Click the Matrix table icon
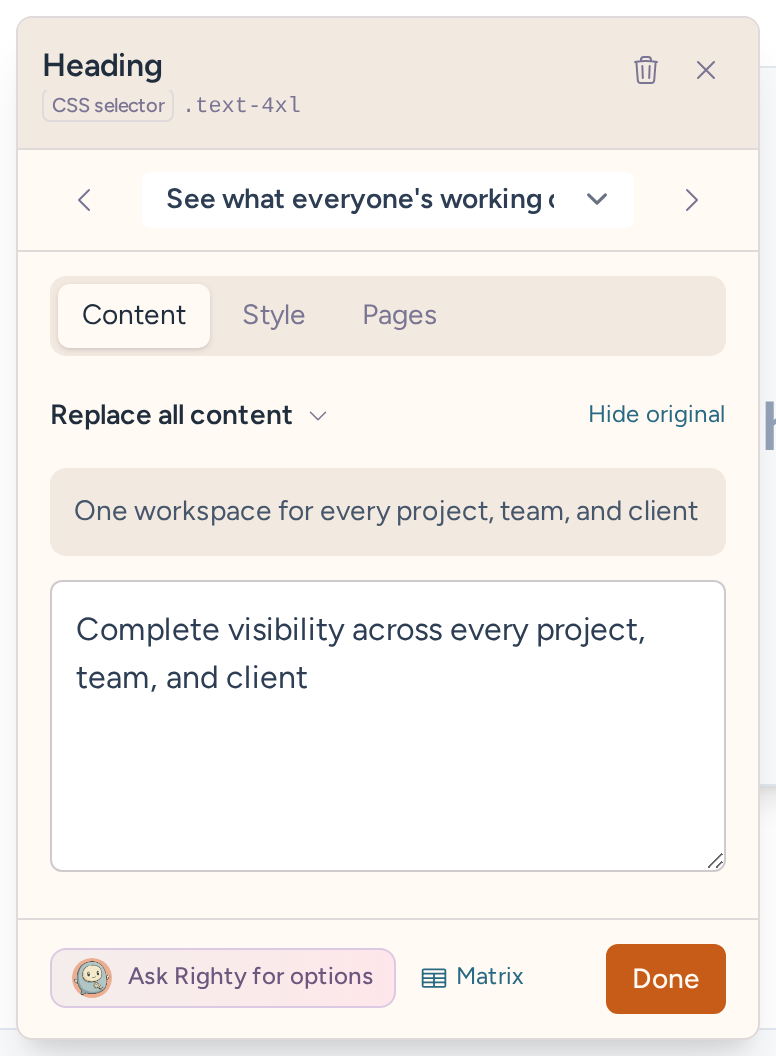This screenshot has width=776, height=1056. (x=434, y=978)
